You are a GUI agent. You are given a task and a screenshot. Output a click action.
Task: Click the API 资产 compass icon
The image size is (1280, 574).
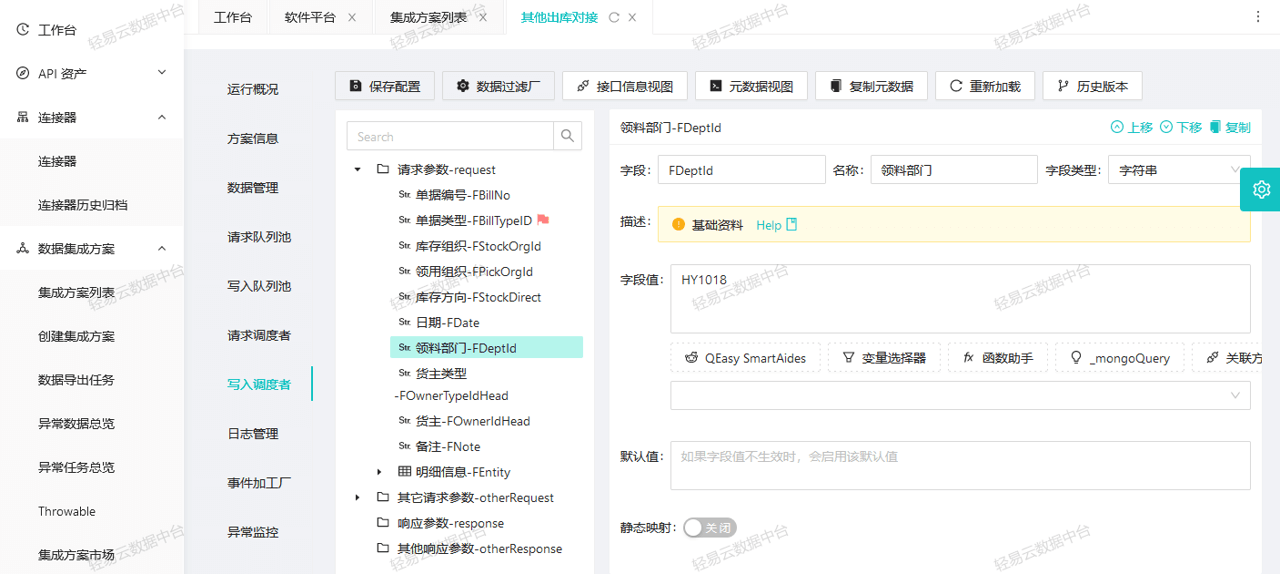click(22, 73)
